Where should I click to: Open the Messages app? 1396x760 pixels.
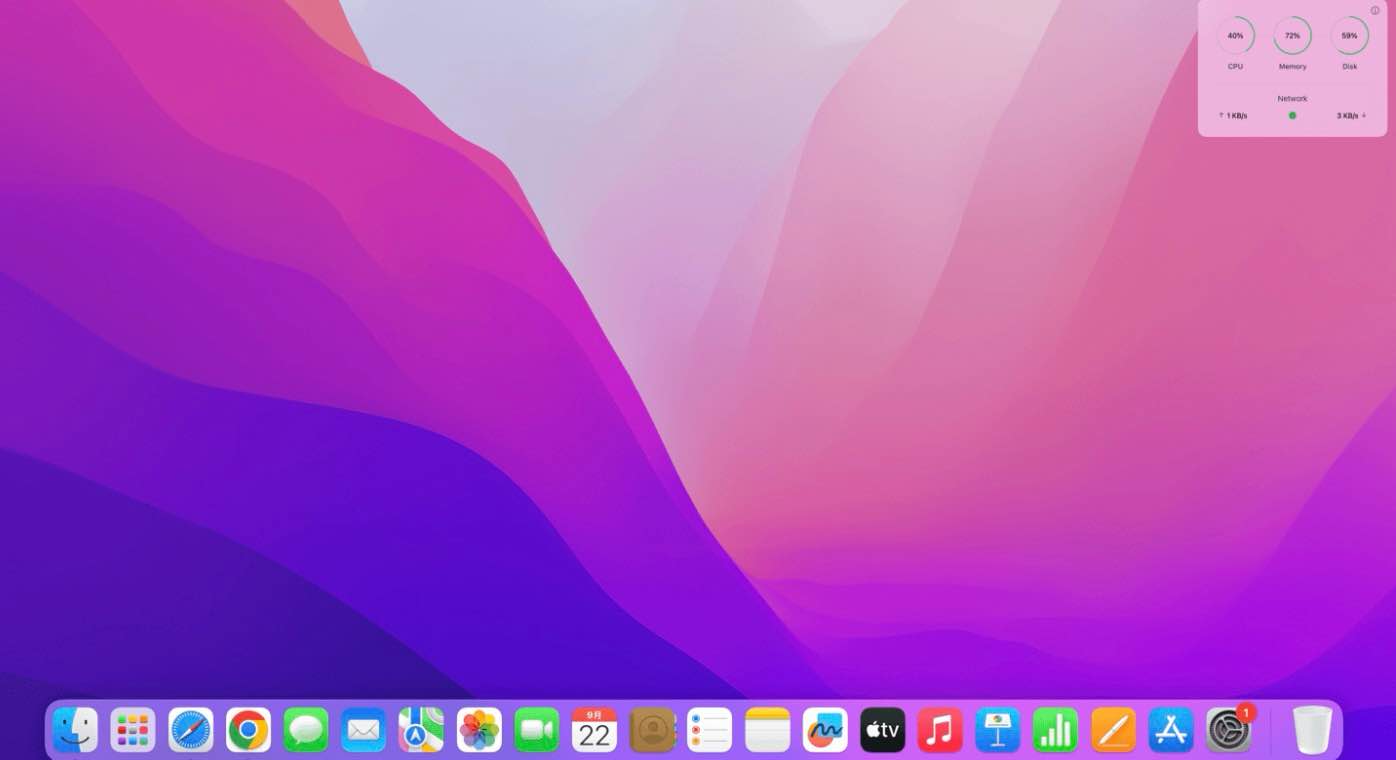306,731
